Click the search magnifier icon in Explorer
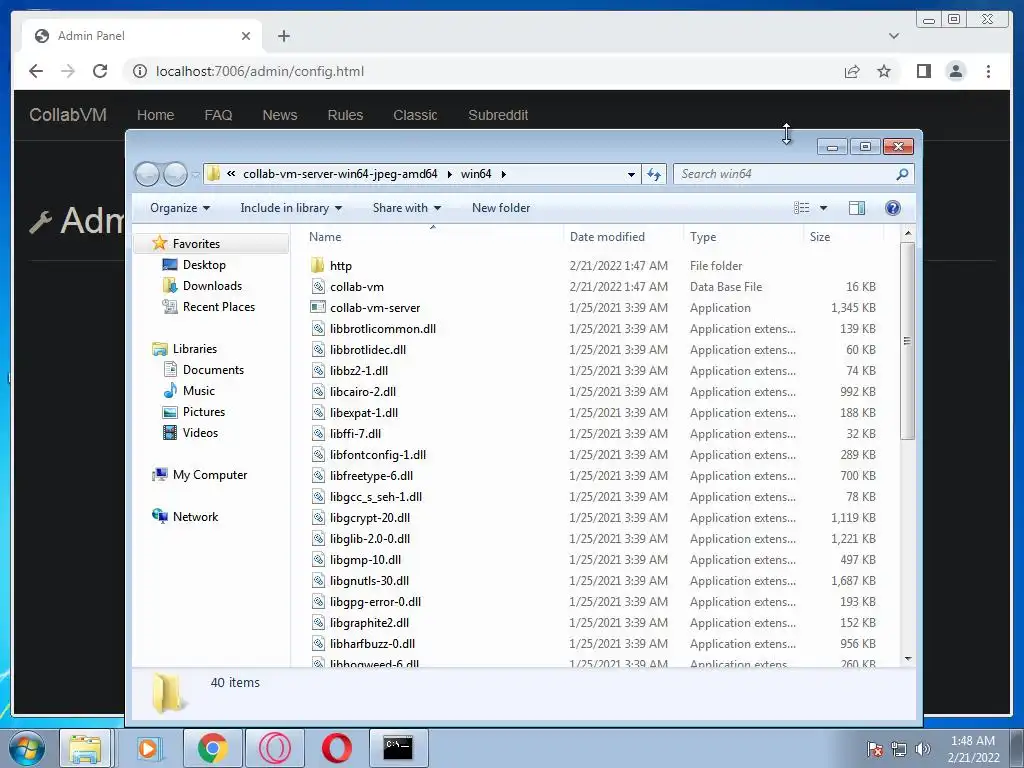 pos(902,174)
